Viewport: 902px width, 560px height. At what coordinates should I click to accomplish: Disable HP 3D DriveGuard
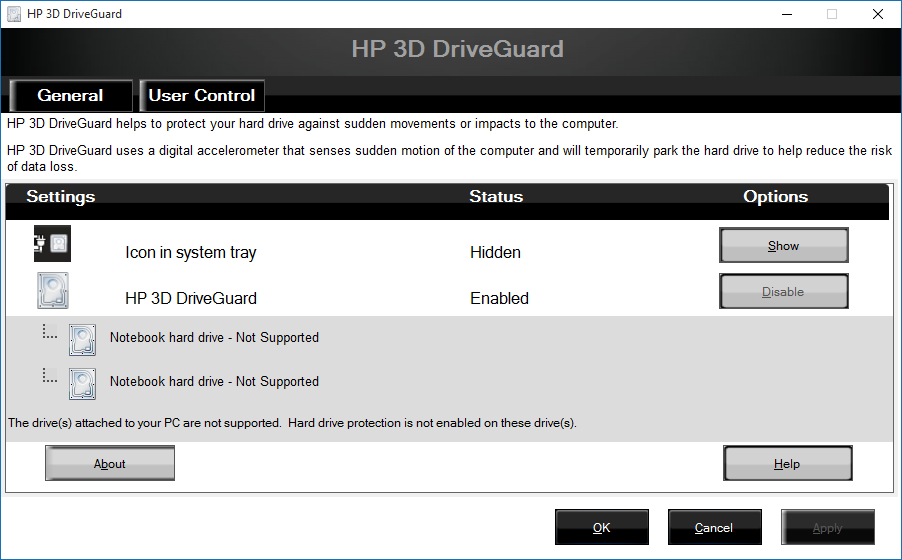(x=783, y=292)
